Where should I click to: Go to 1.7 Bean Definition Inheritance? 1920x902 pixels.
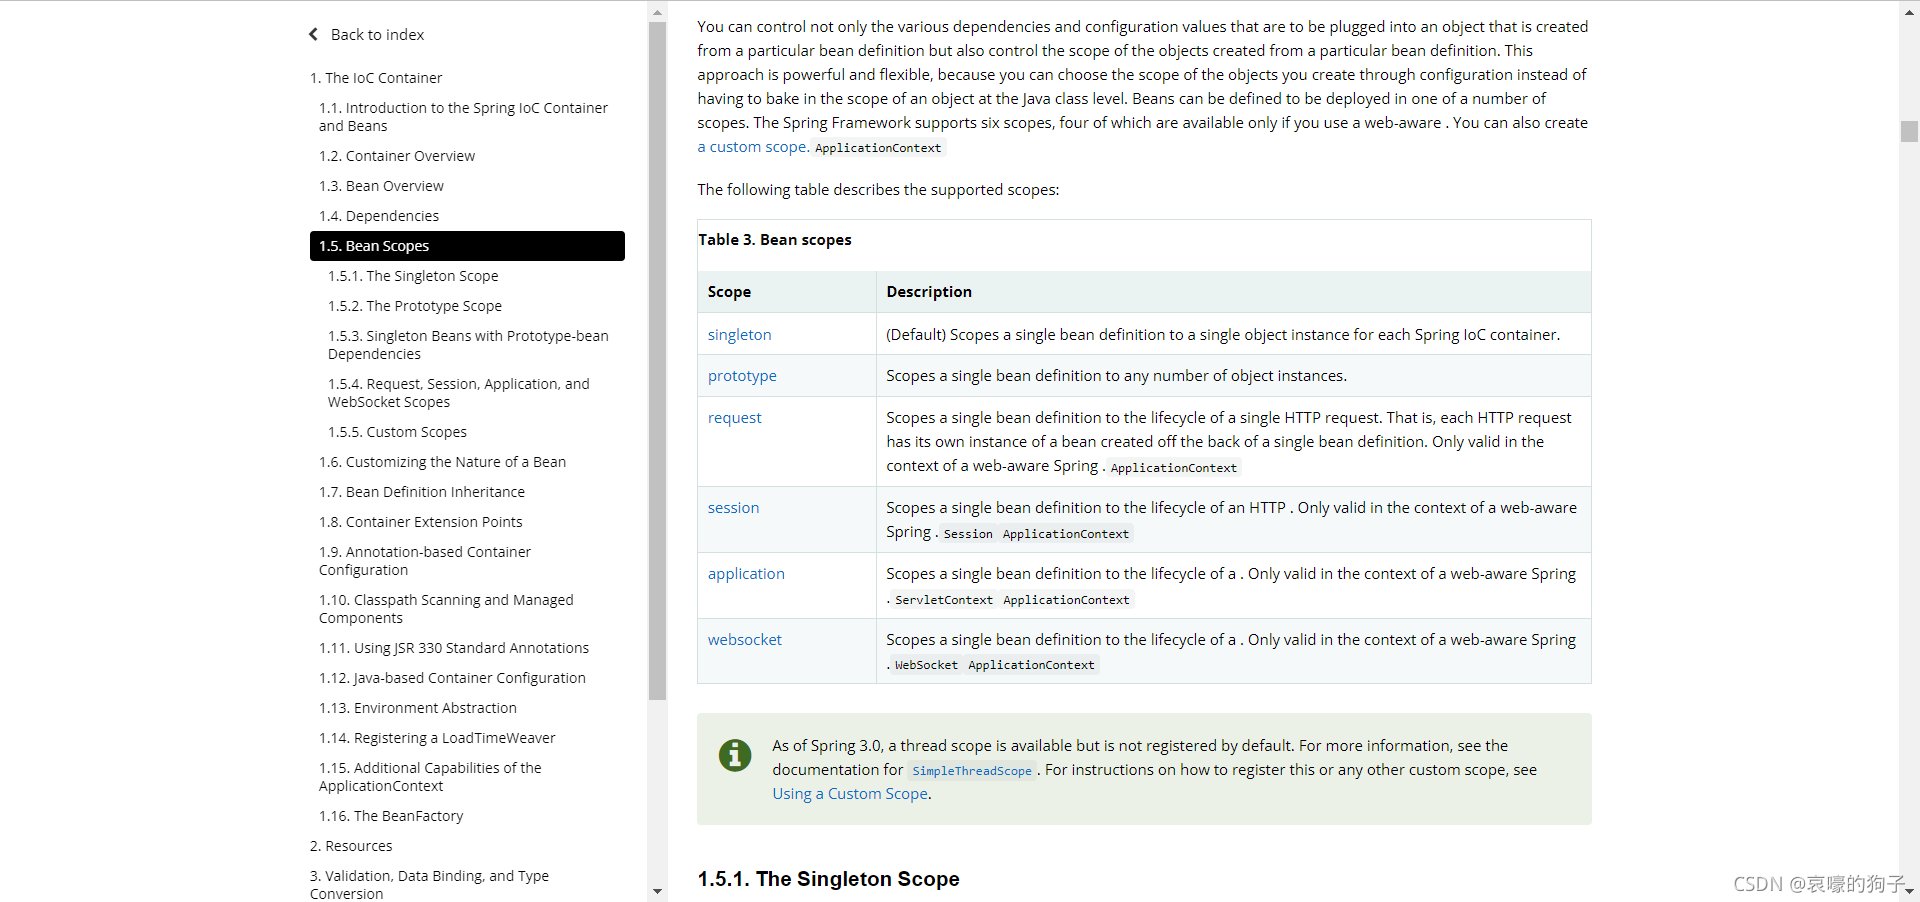click(x=422, y=492)
